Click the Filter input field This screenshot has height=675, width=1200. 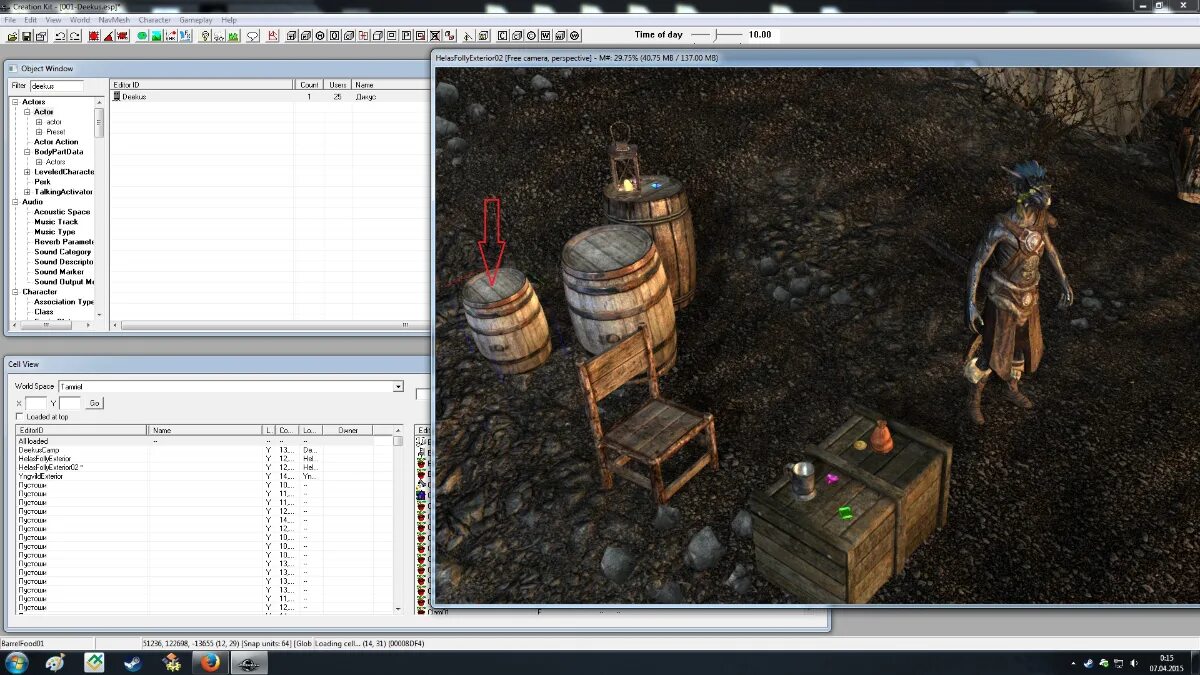[57, 86]
